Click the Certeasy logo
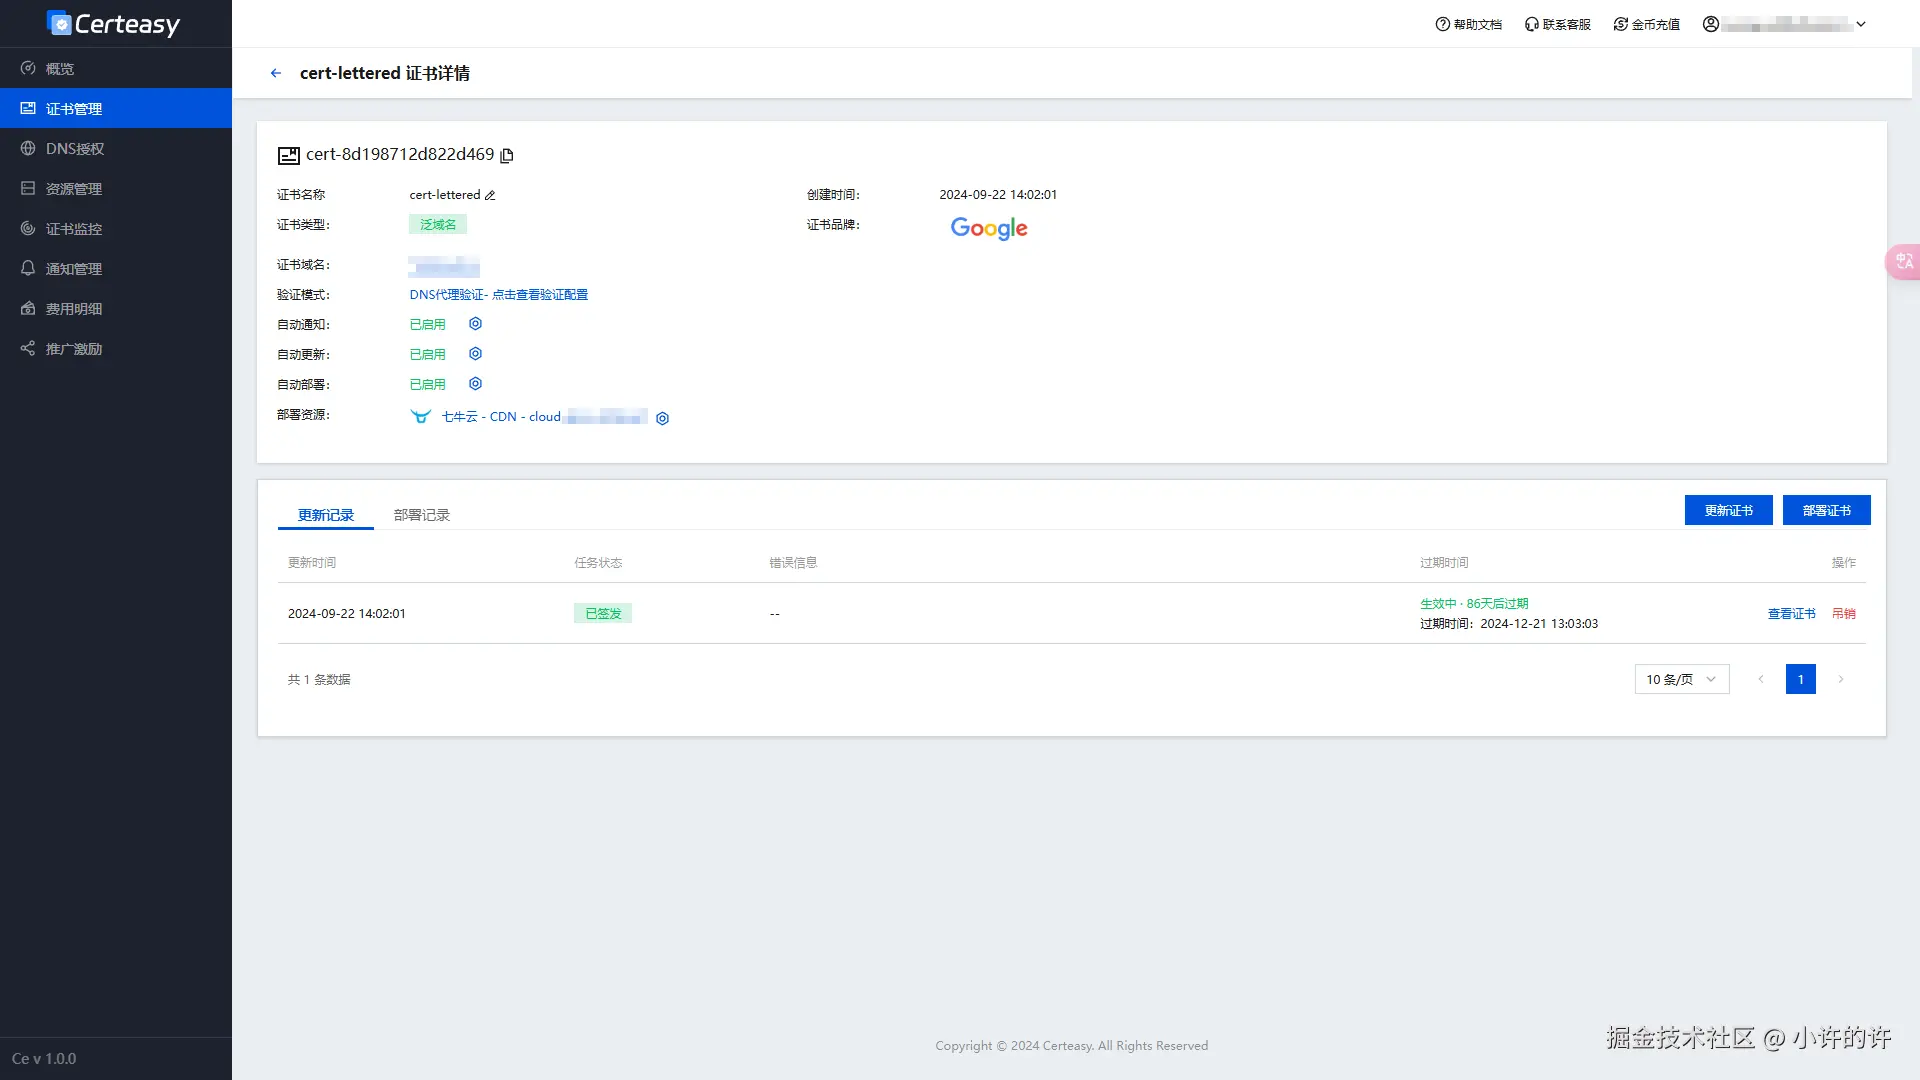The image size is (1920, 1080). click(x=113, y=23)
